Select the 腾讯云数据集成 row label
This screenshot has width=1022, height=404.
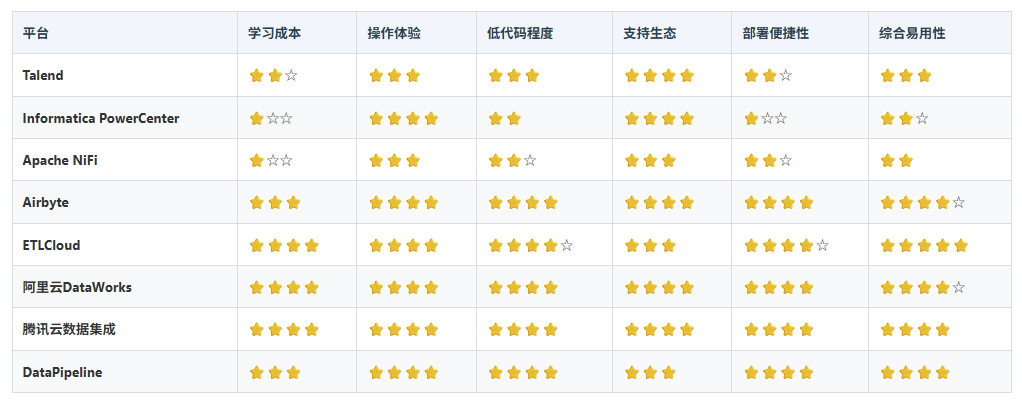coord(69,330)
